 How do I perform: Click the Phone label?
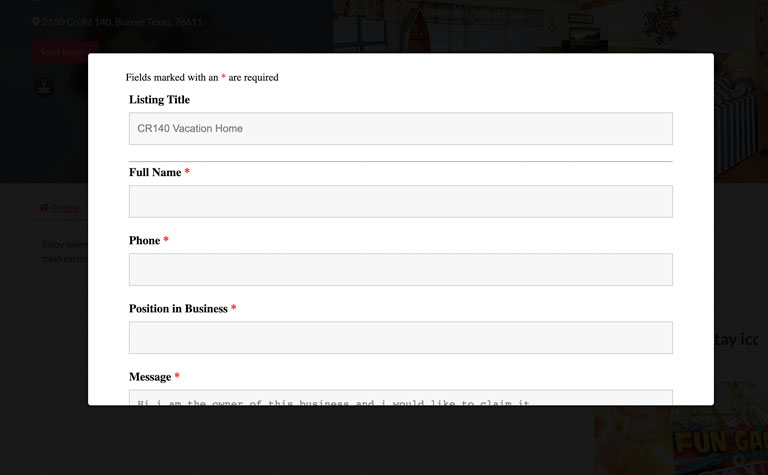pyautogui.click(x=144, y=240)
